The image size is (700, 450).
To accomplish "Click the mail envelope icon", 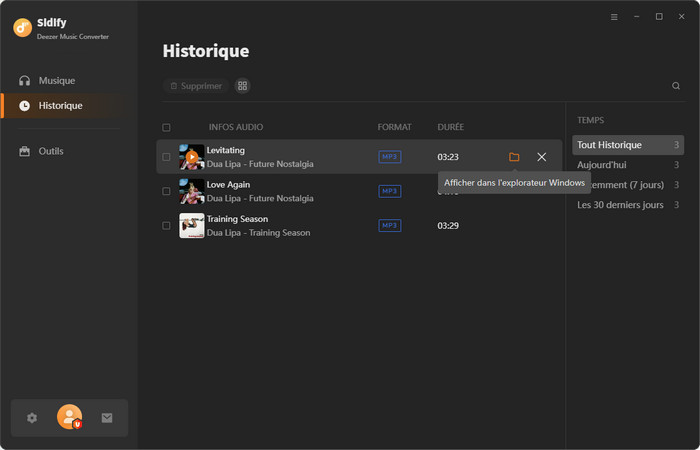I will [107, 418].
